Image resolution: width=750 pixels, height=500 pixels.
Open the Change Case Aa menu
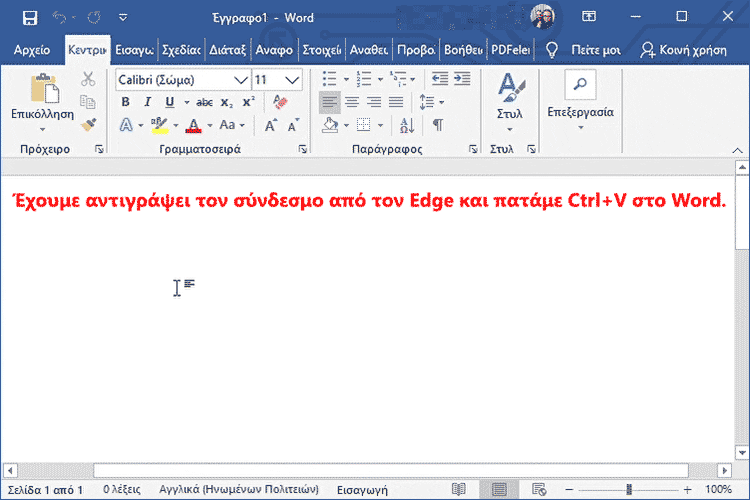(232, 125)
